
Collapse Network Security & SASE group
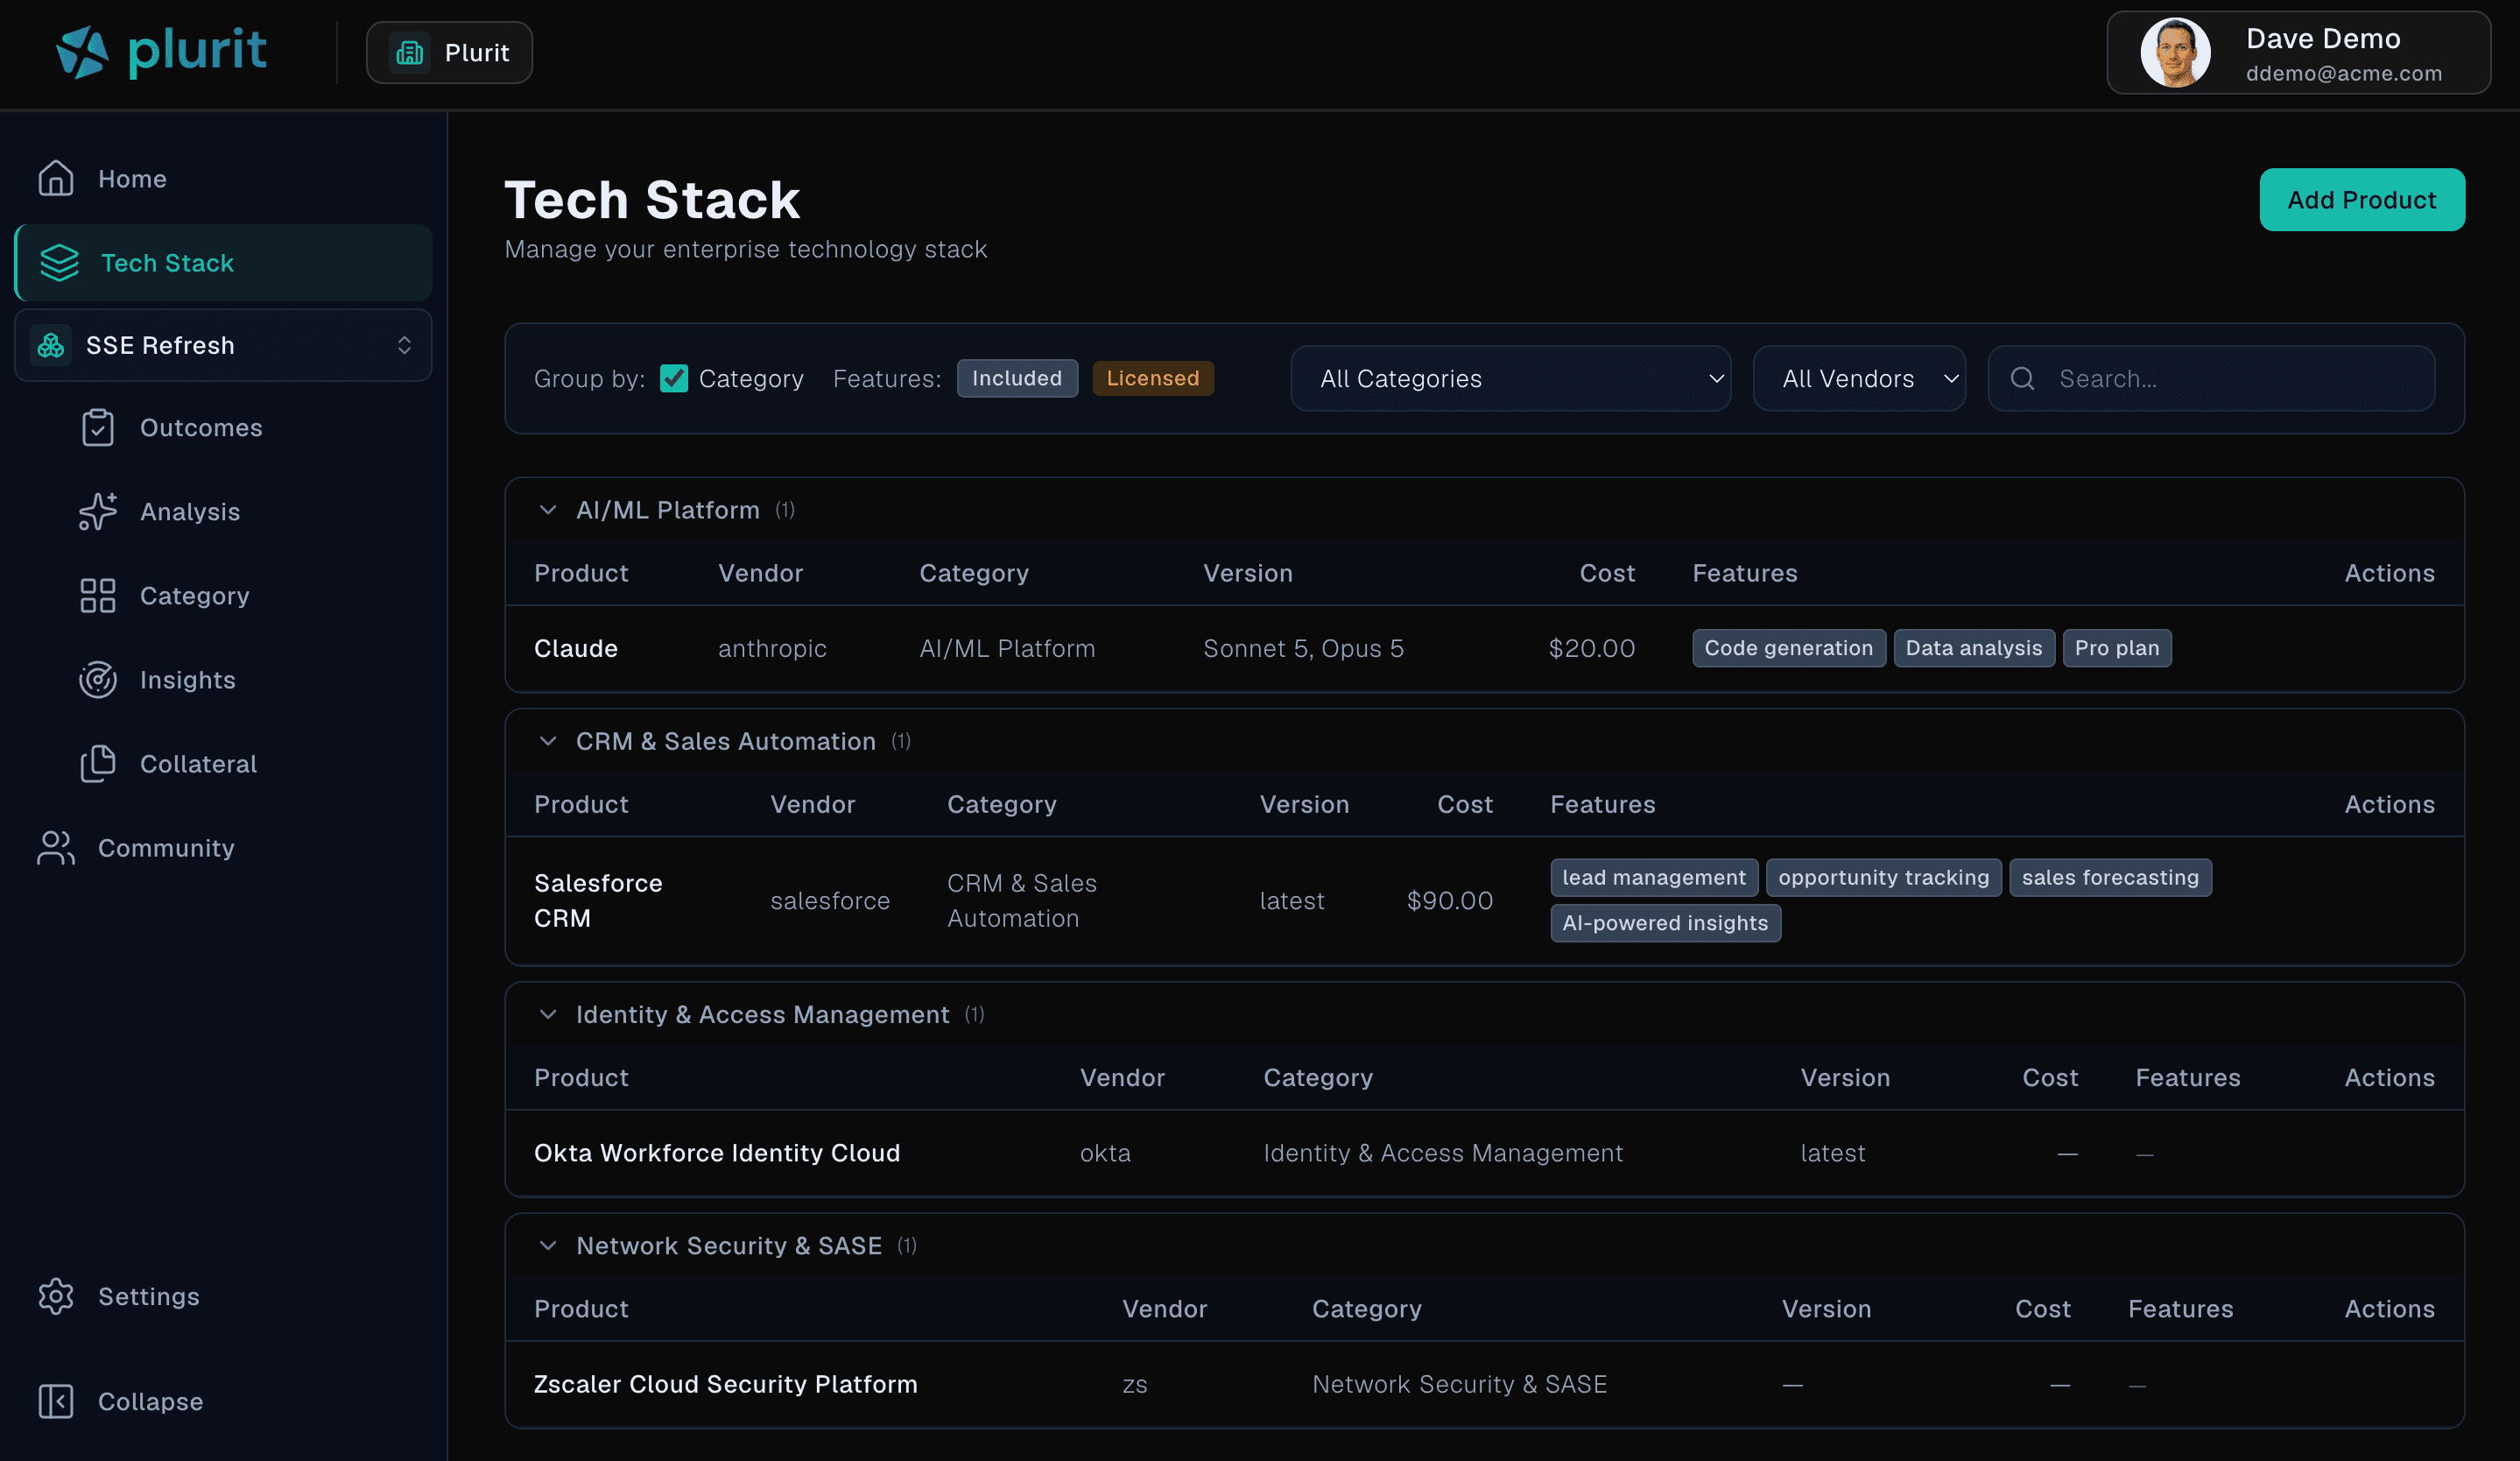548,1246
